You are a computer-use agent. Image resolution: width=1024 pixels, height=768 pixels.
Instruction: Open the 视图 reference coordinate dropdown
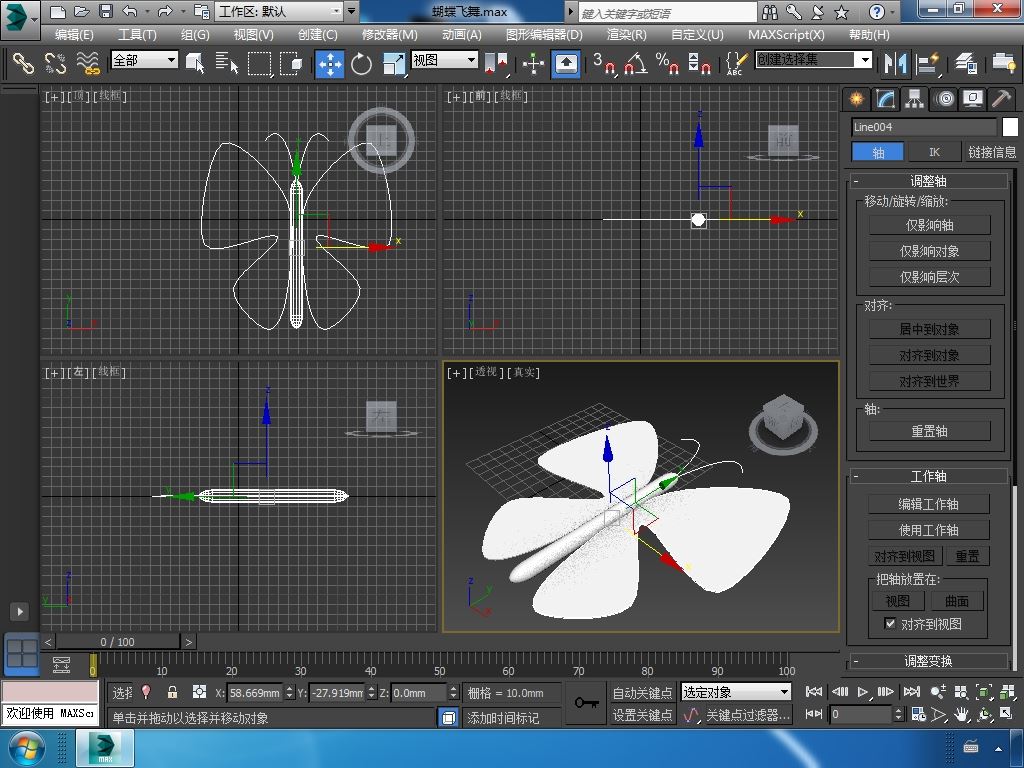[445, 60]
